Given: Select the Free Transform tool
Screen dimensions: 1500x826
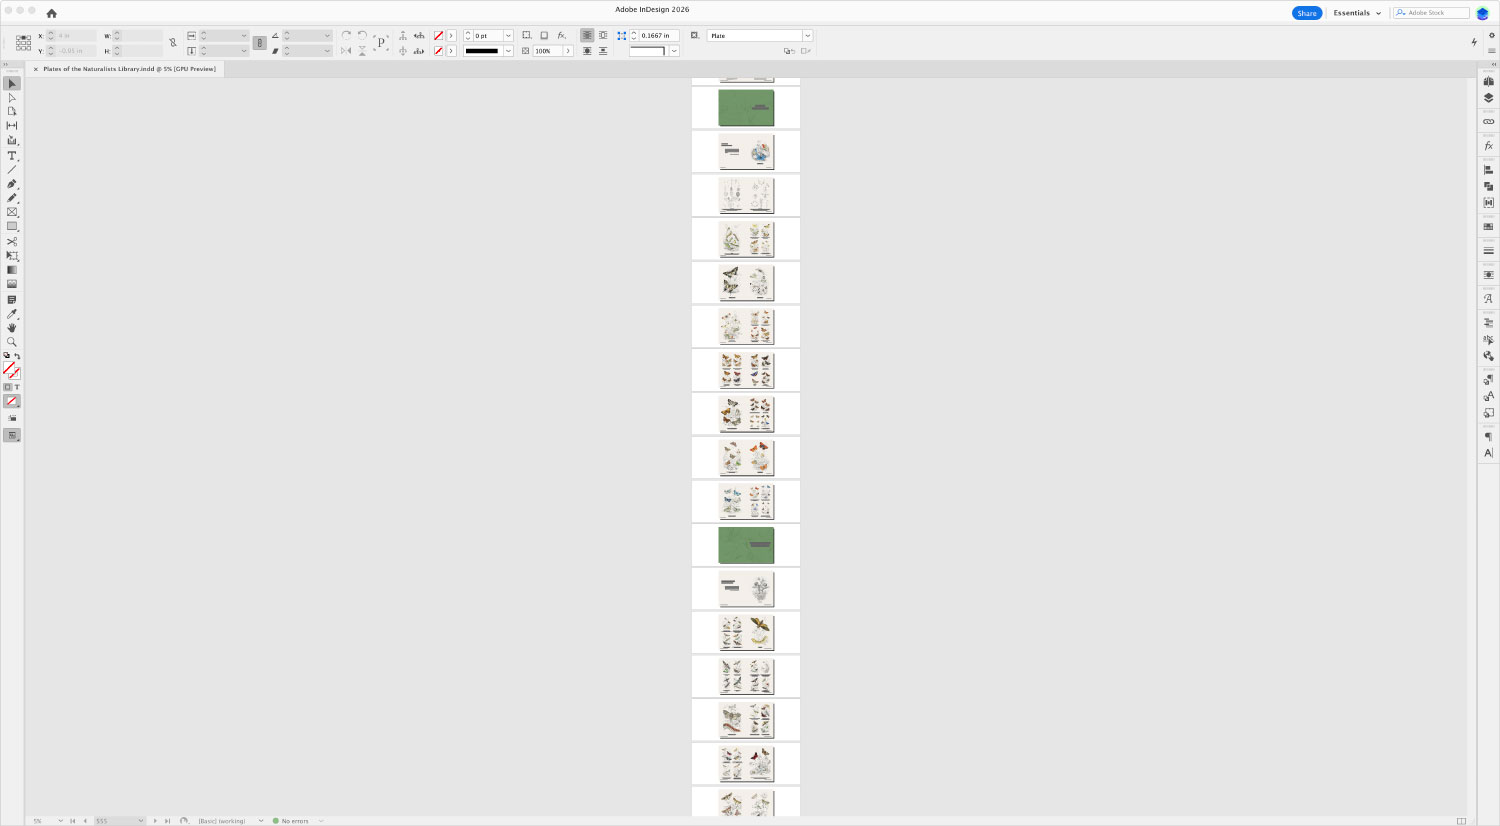Looking at the screenshot, I should point(12,256).
